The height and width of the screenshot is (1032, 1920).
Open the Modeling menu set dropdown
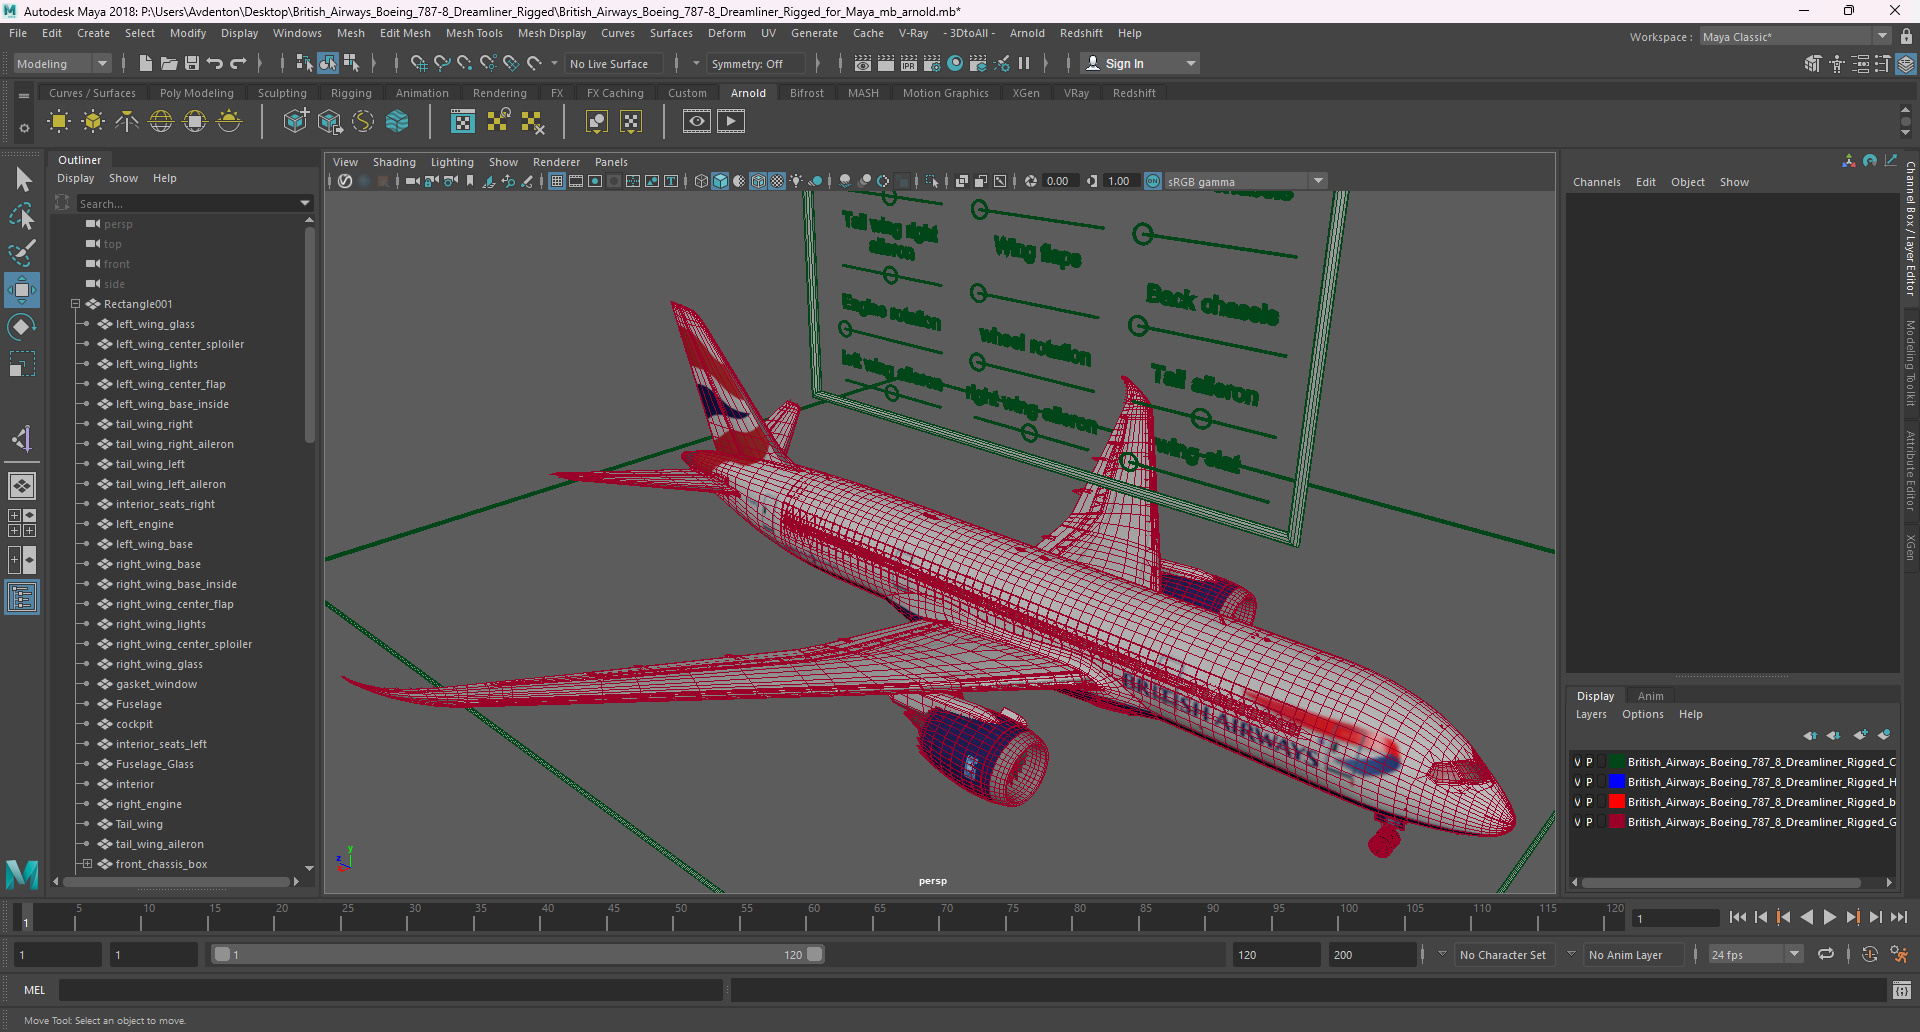[62, 63]
